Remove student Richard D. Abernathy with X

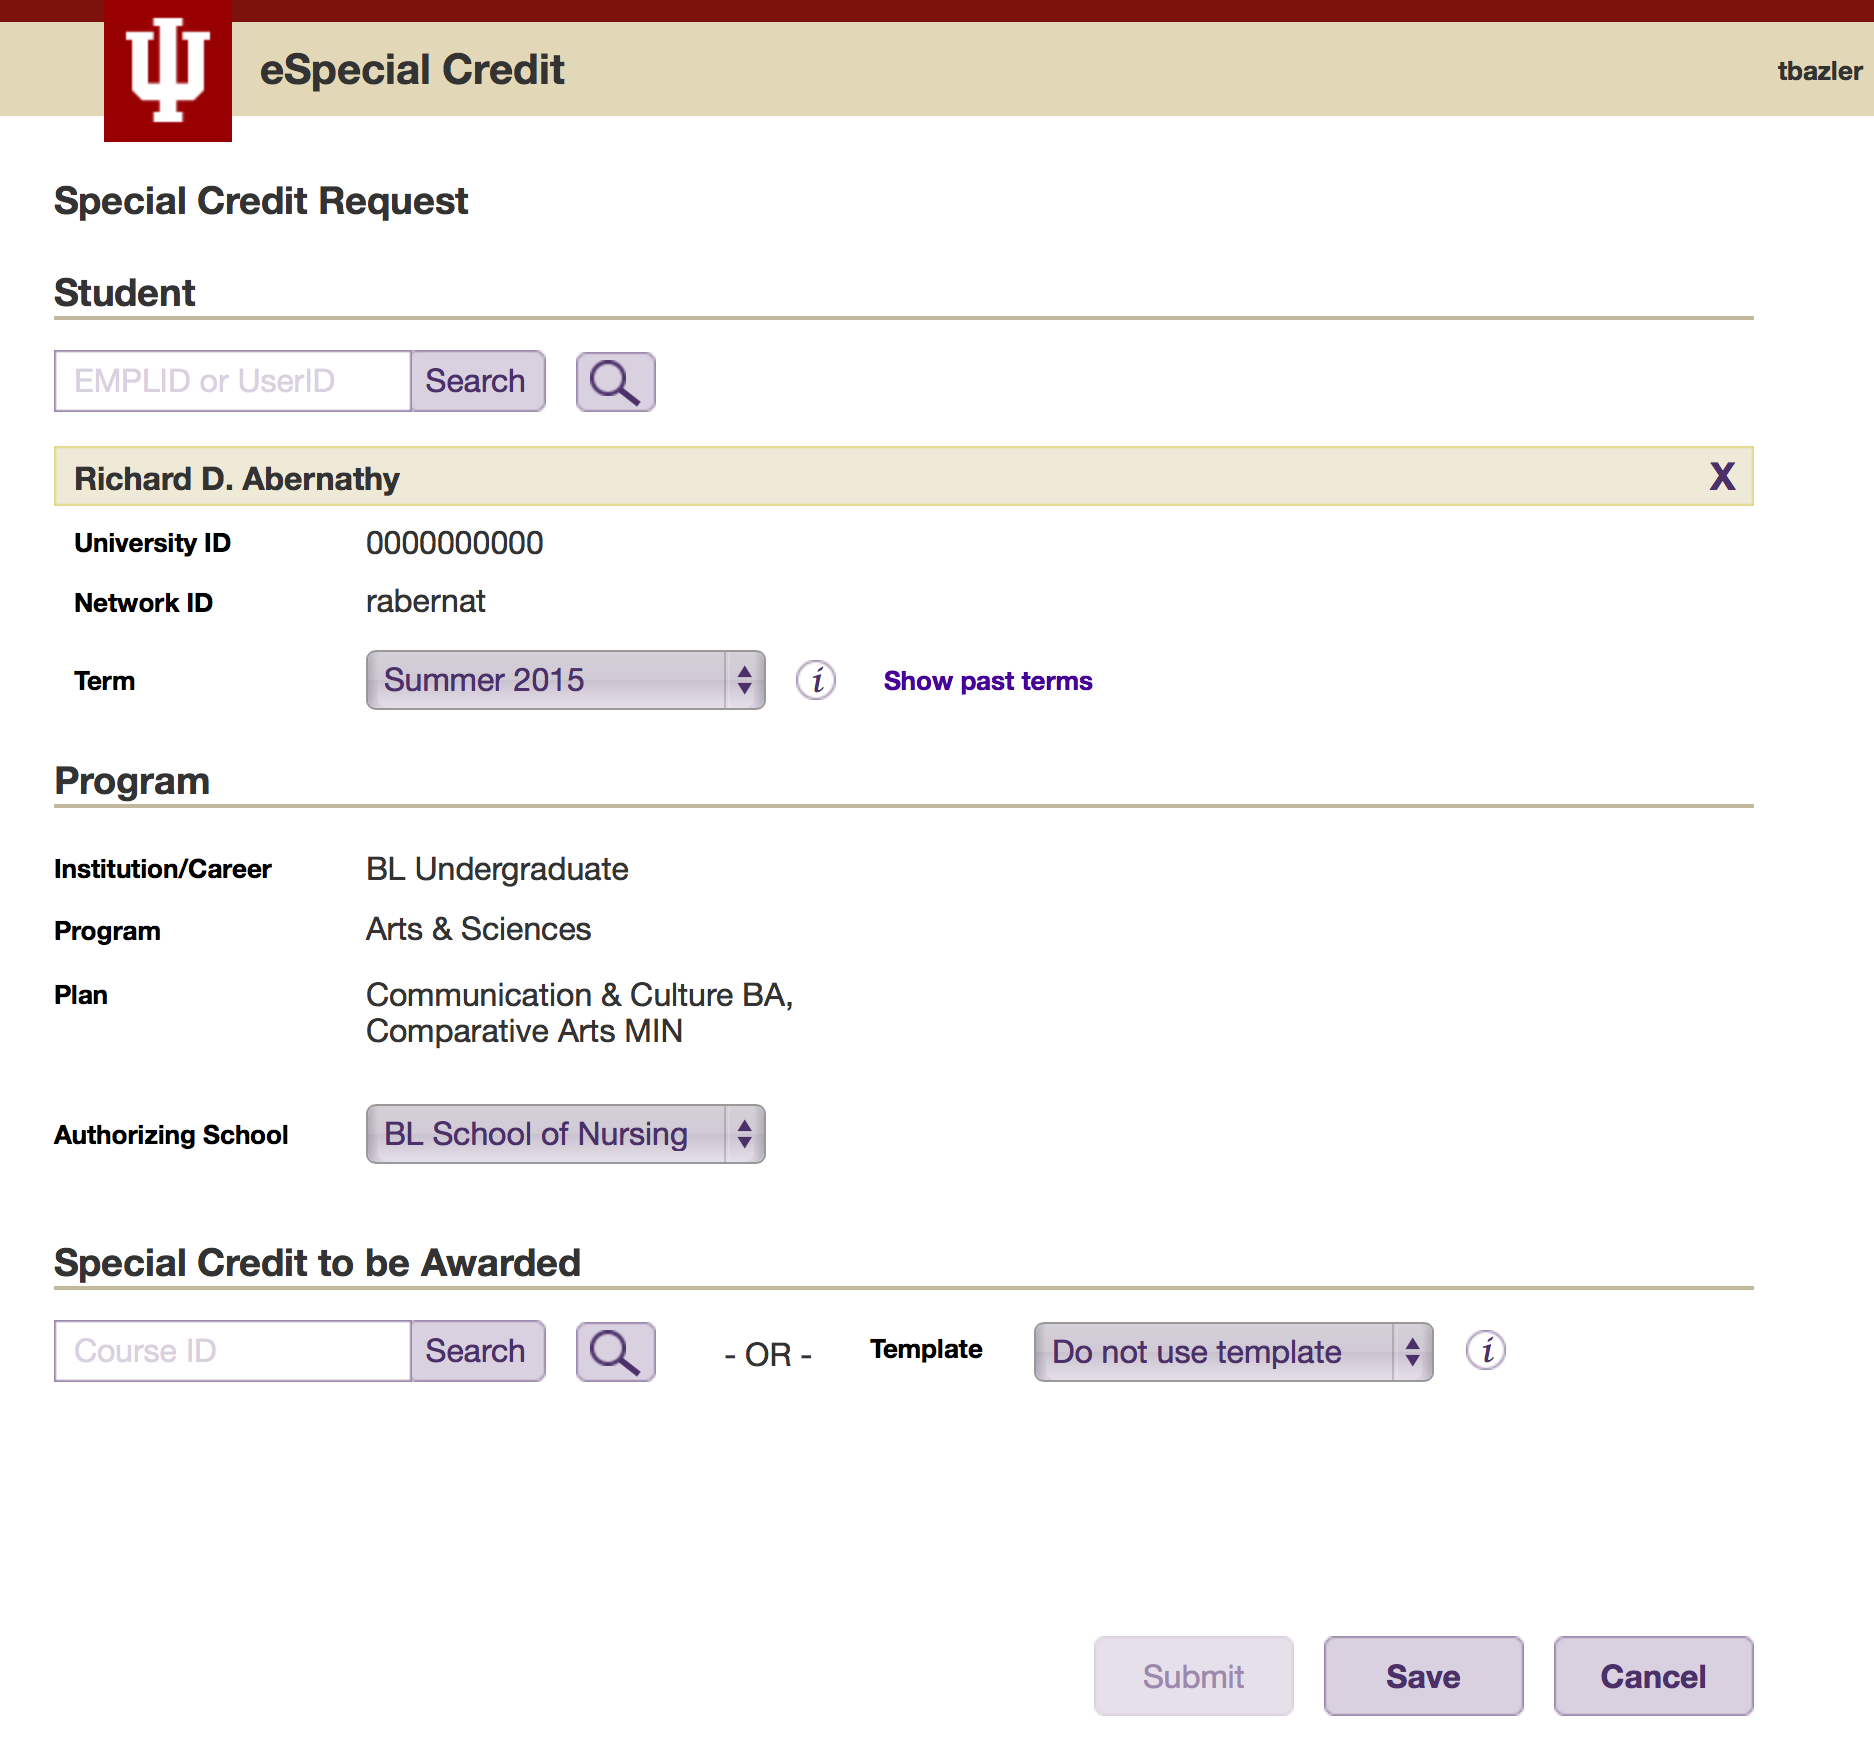[1722, 476]
